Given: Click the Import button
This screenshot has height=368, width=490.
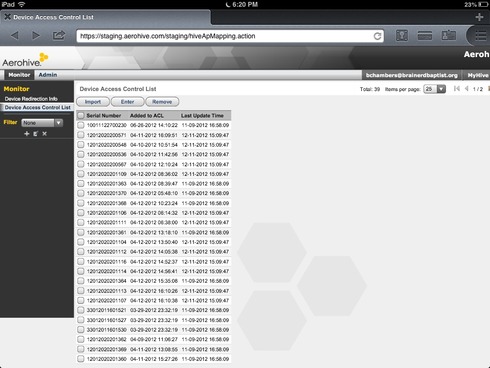Looking at the screenshot, I should [x=93, y=102].
